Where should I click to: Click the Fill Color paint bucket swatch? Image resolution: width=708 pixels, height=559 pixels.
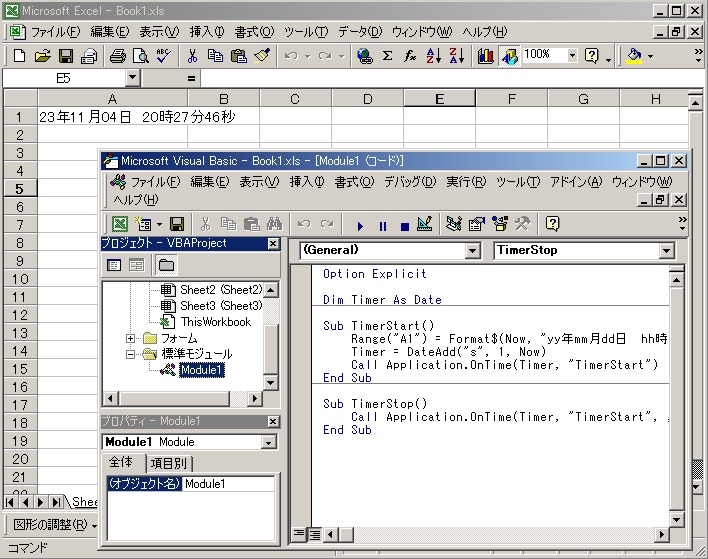coord(634,56)
